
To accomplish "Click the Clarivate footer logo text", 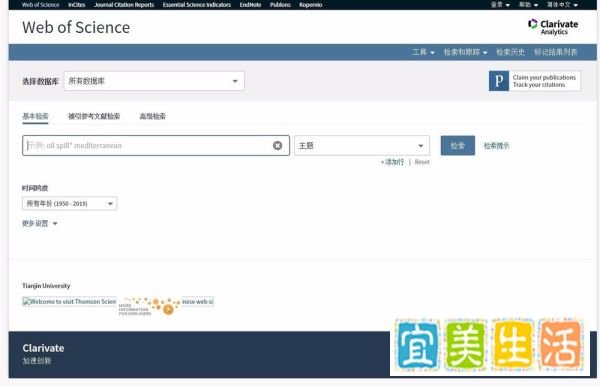I will click(x=43, y=348).
